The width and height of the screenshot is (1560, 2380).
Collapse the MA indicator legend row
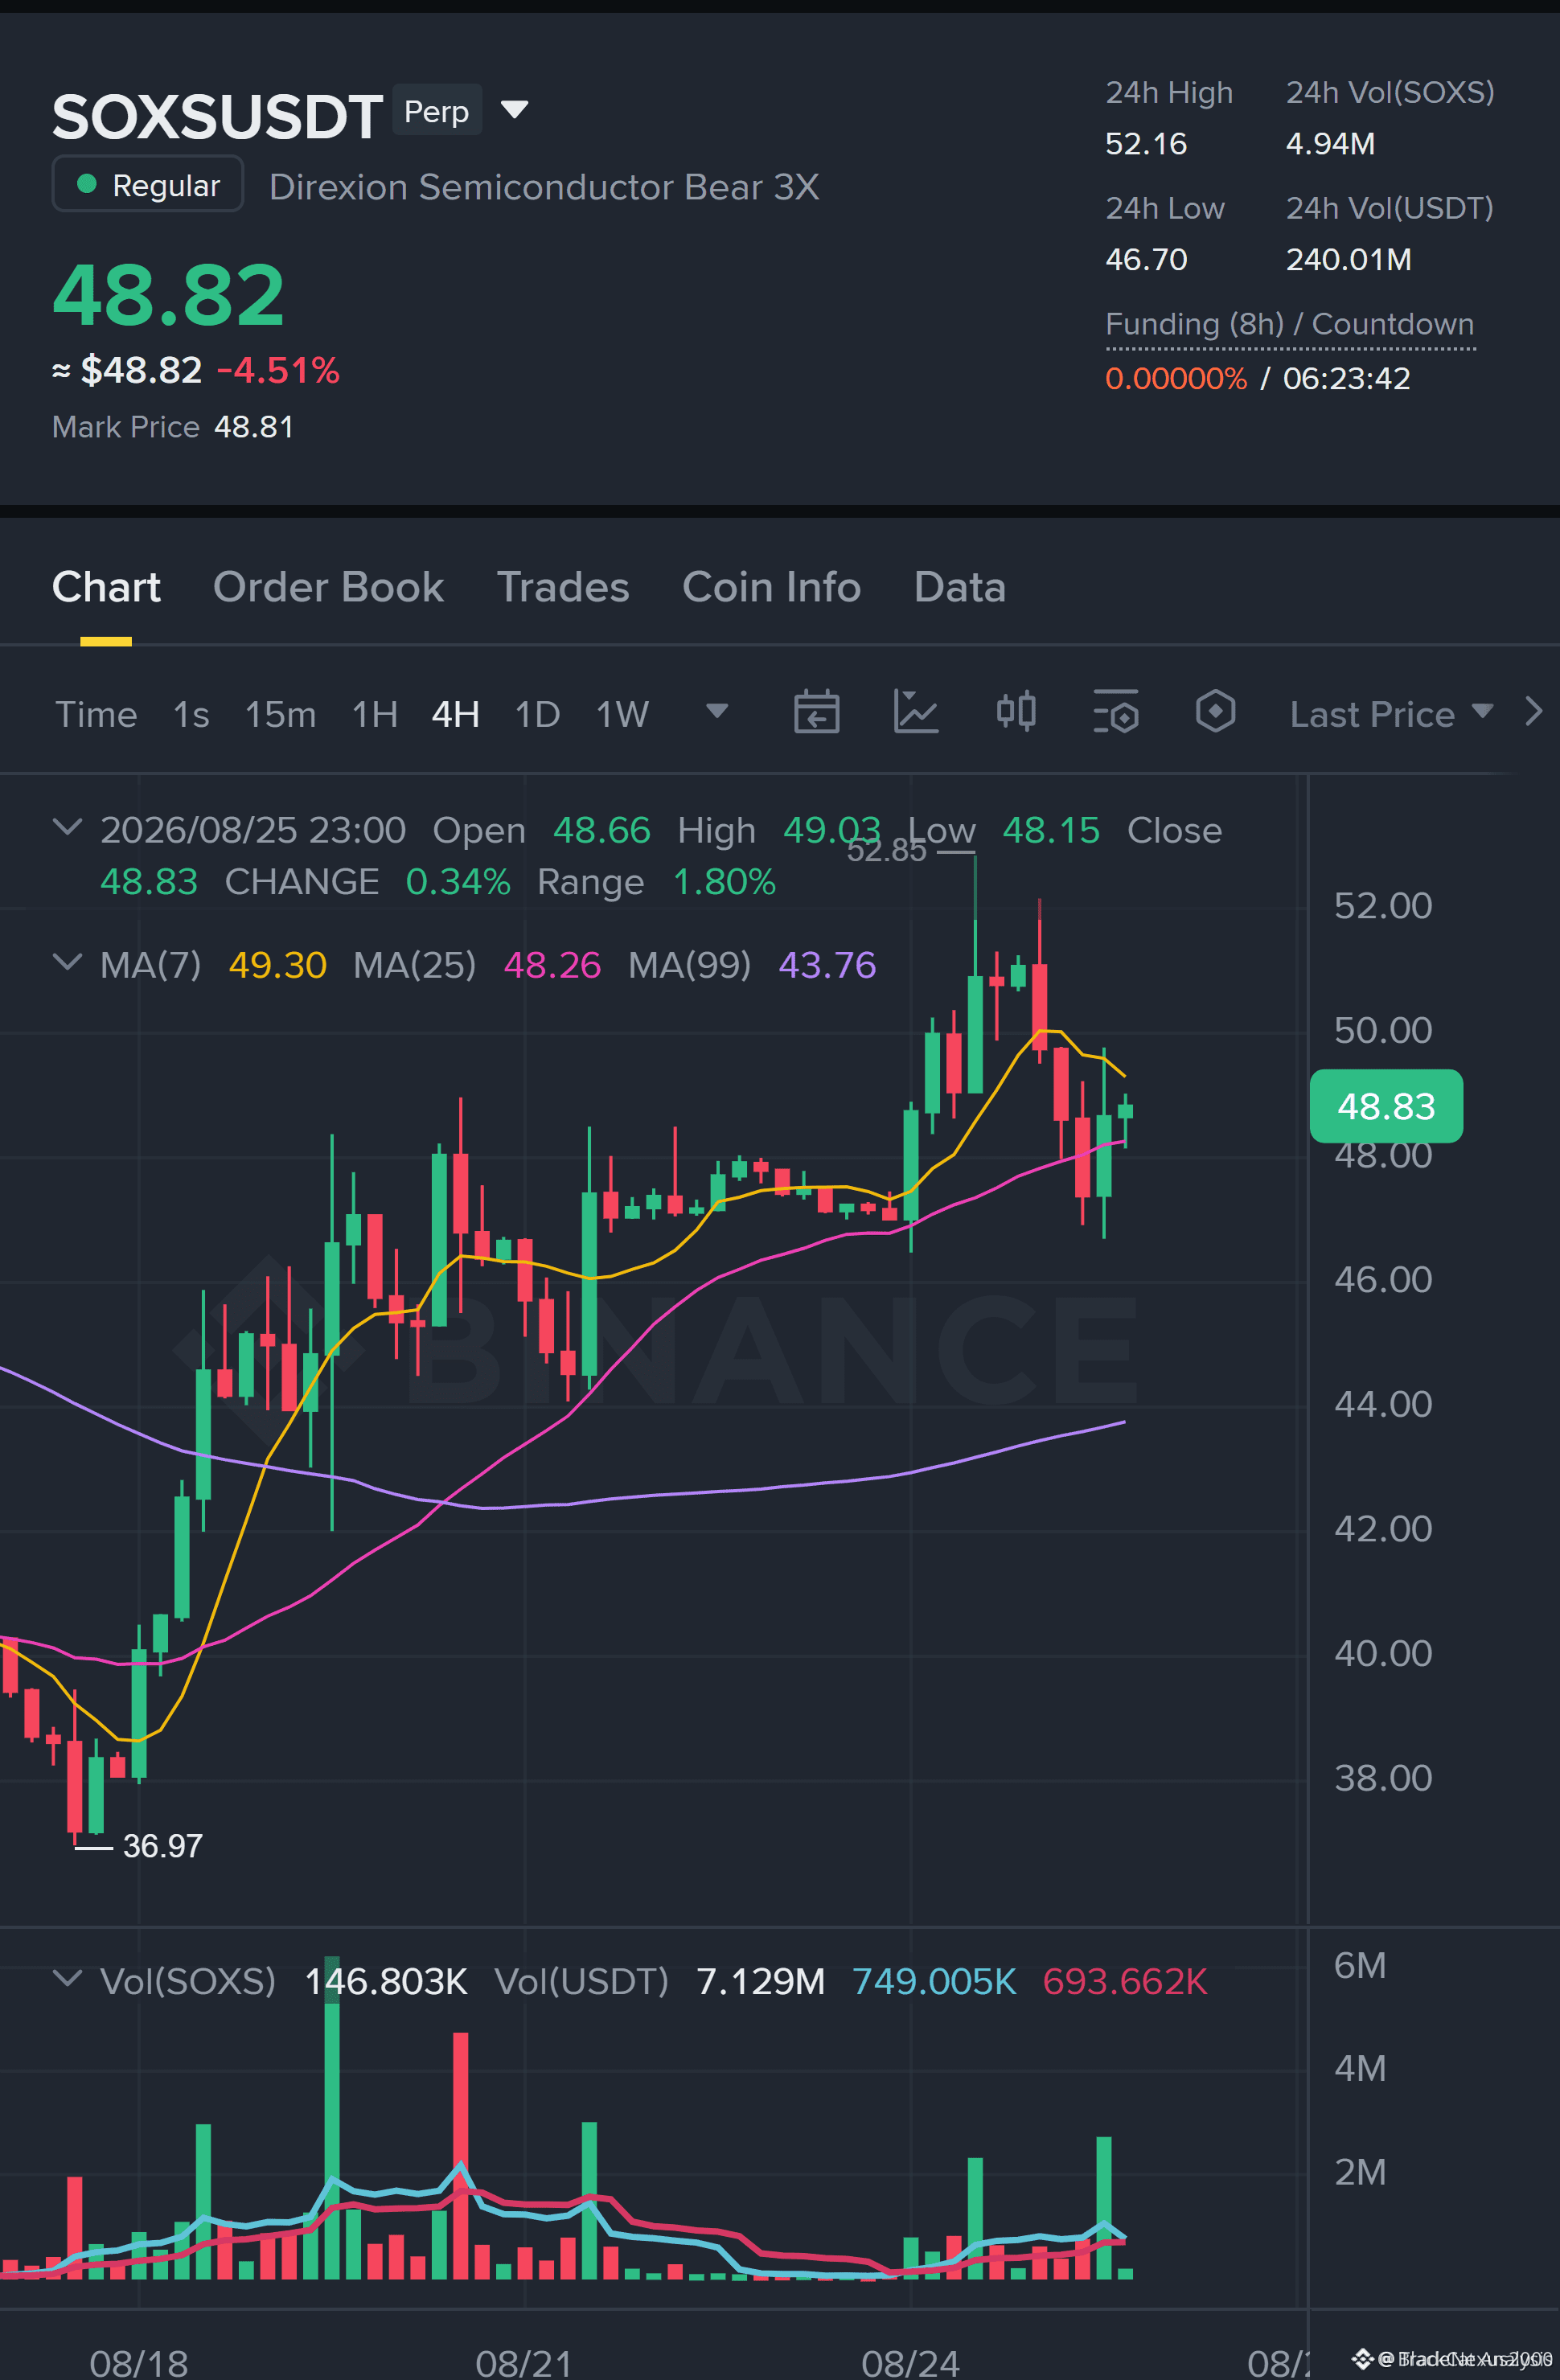67,962
